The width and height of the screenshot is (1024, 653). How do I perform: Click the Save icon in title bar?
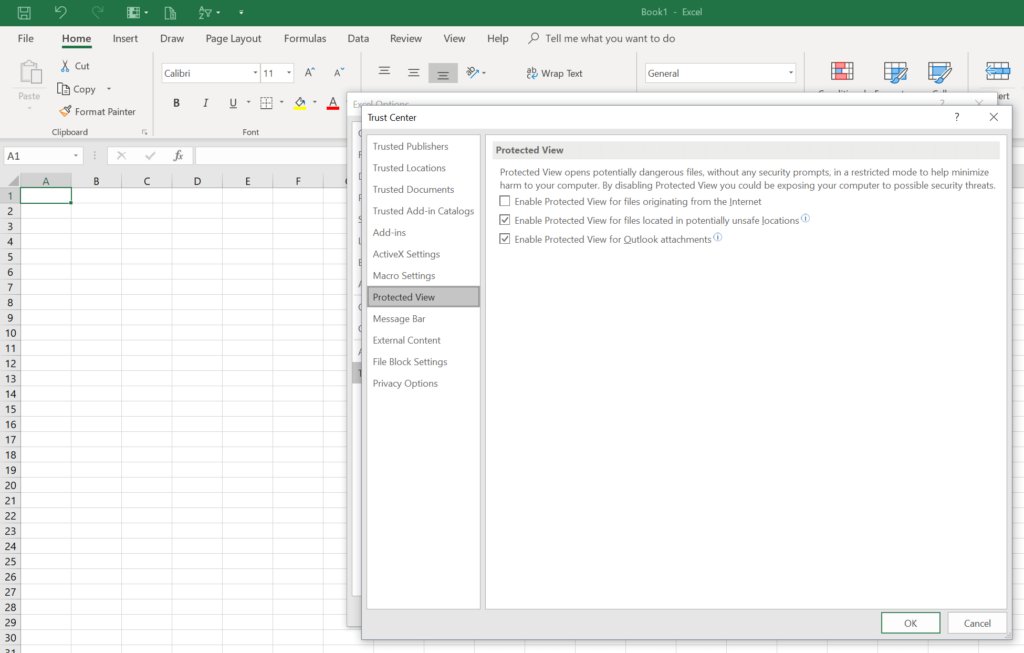pyautogui.click(x=24, y=12)
